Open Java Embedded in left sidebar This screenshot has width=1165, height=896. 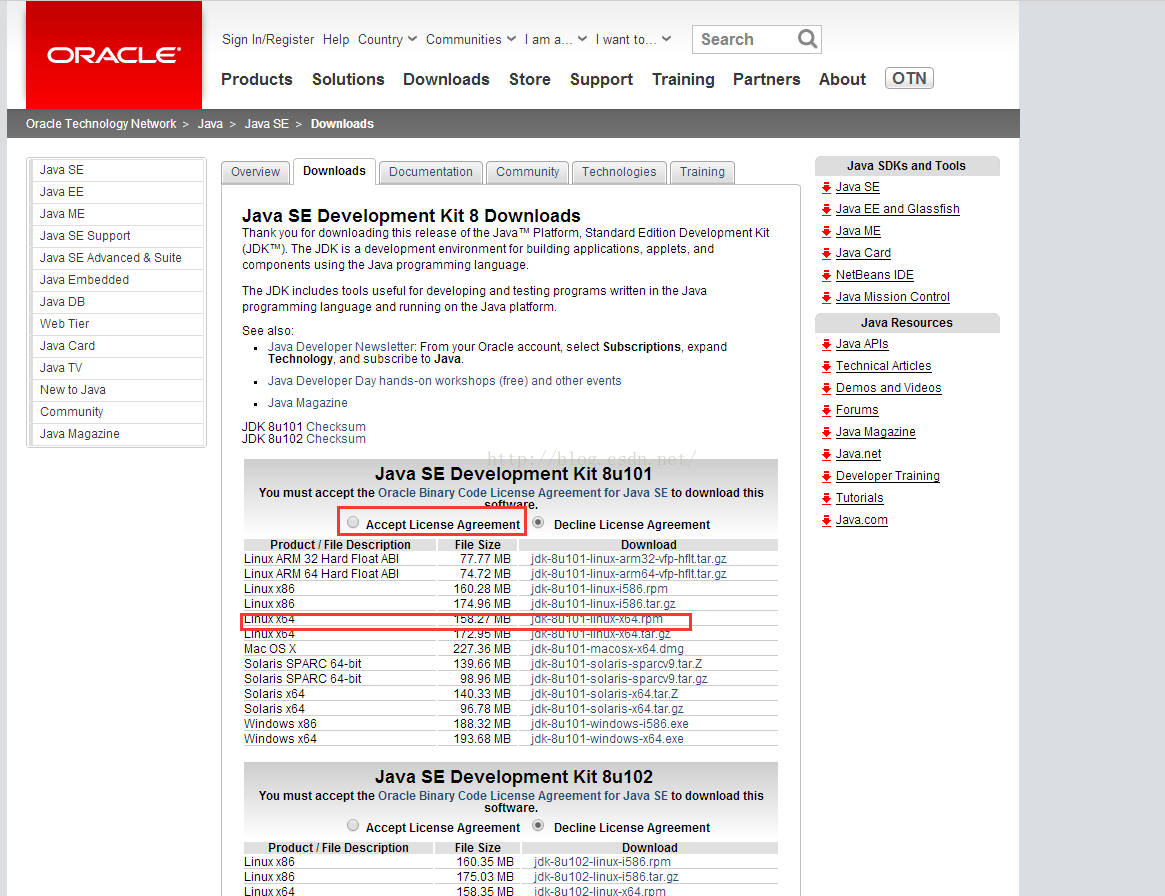pyautogui.click(x=117, y=280)
